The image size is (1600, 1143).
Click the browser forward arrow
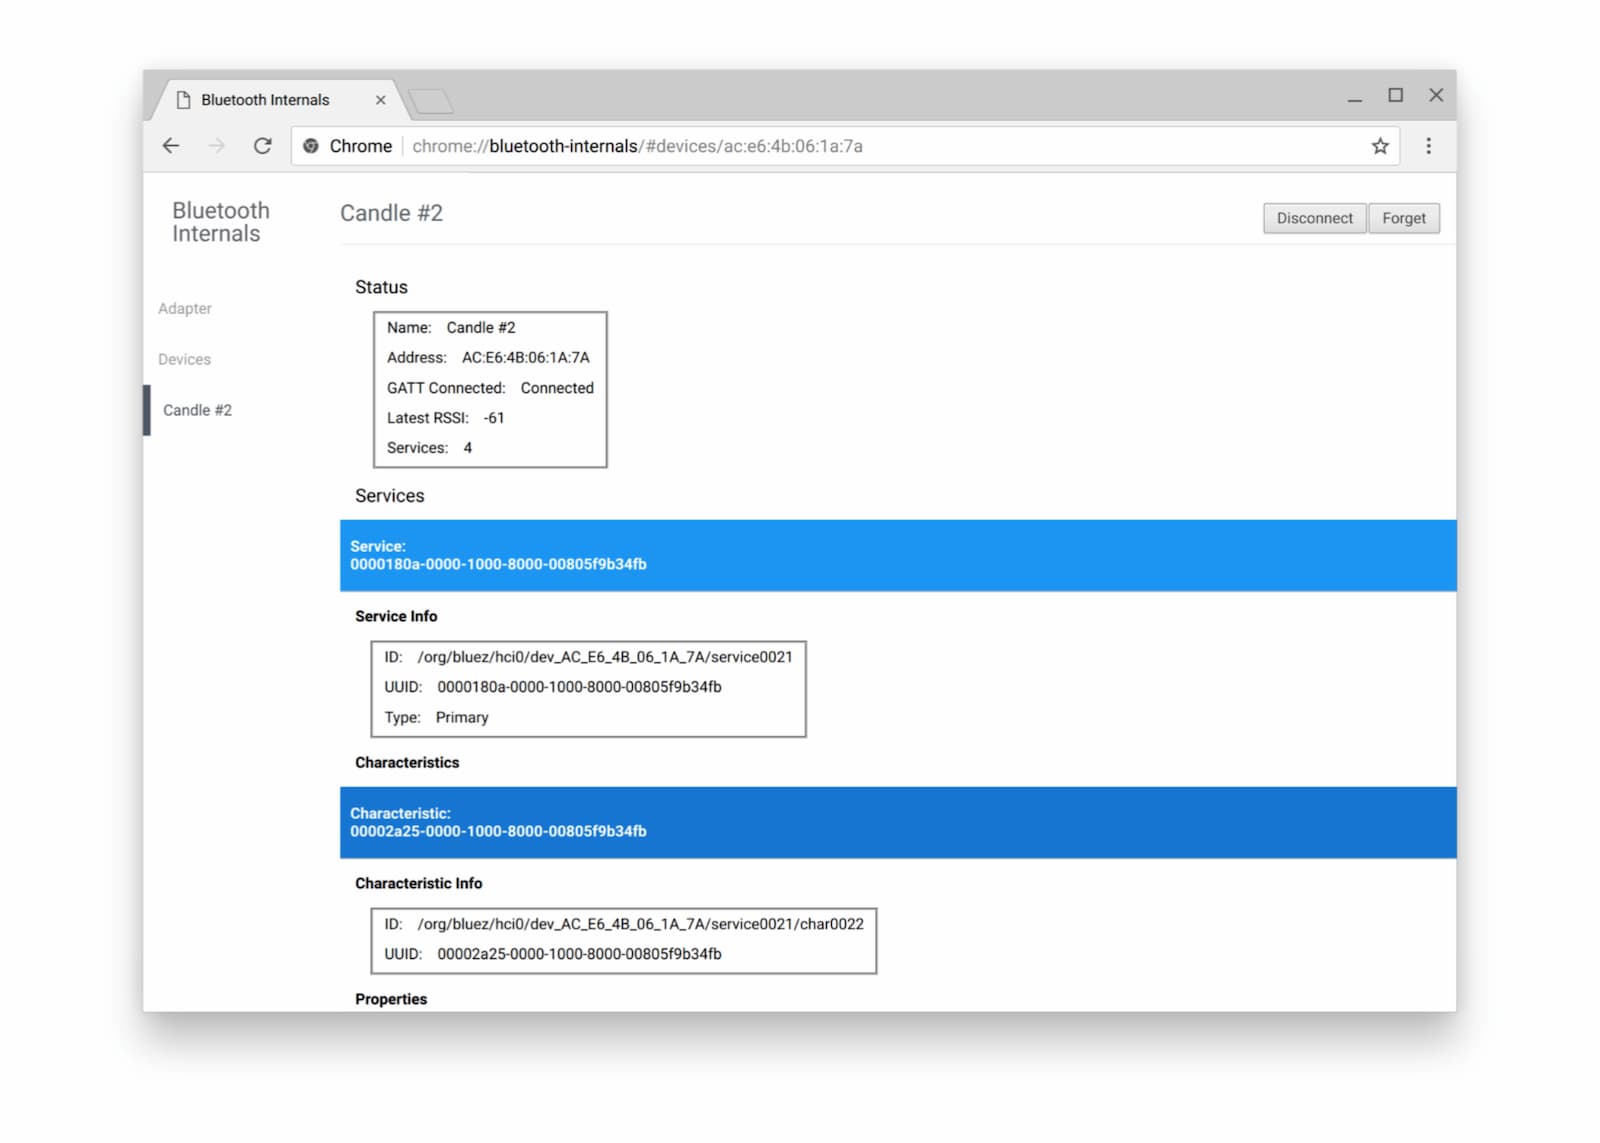pyautogui.click(x=217, y=146)
